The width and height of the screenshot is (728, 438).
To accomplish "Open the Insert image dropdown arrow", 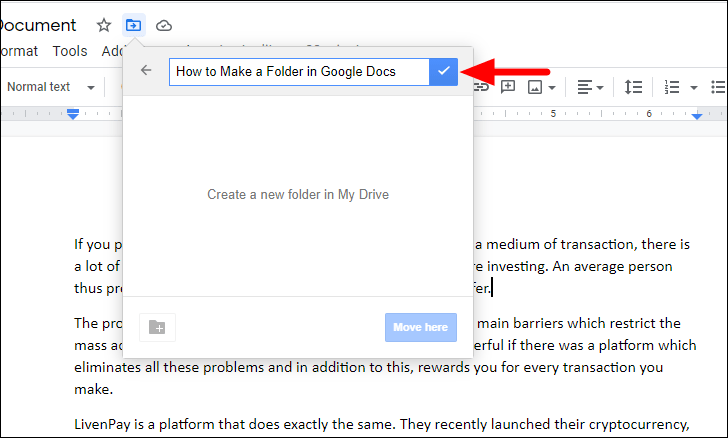I will point(552,87).
